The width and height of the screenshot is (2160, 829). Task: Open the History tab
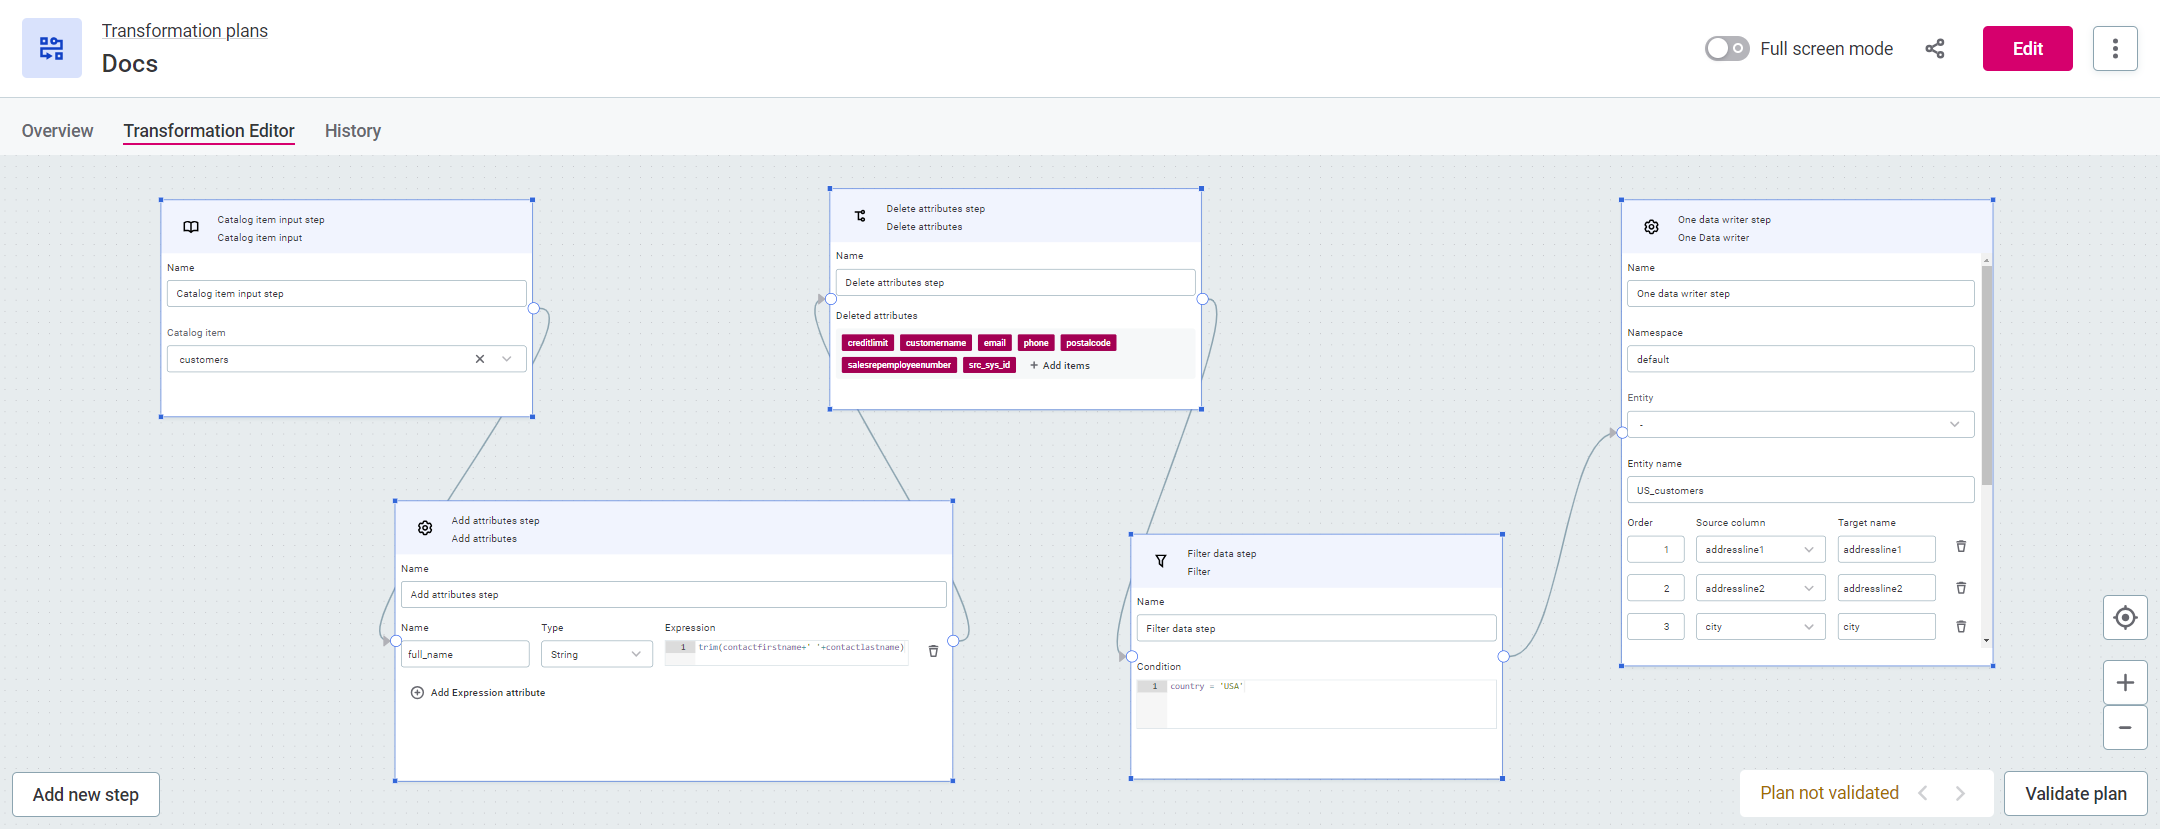coord(352,131)
